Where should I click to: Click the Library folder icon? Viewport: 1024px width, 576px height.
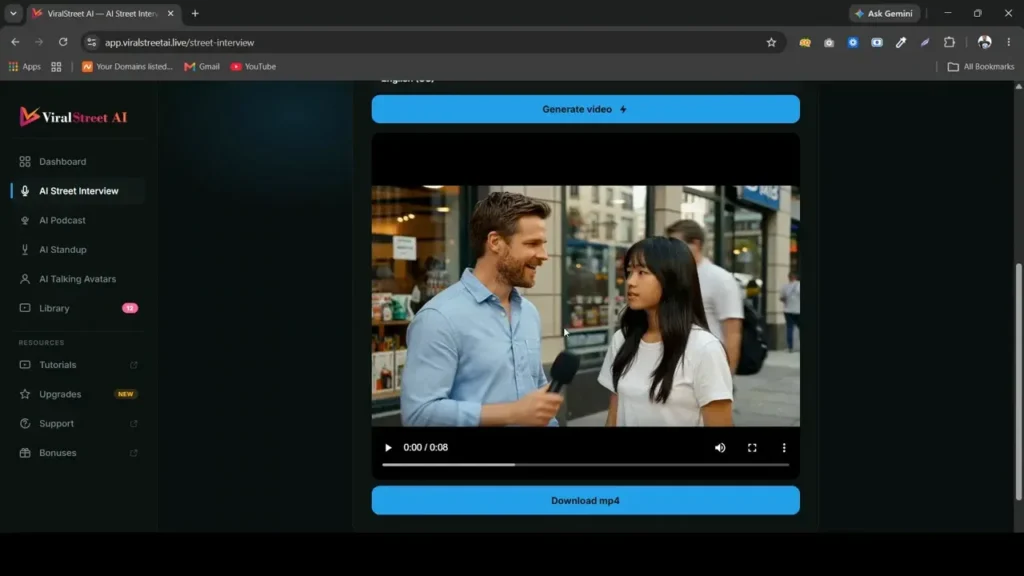[x=25, y=308]
